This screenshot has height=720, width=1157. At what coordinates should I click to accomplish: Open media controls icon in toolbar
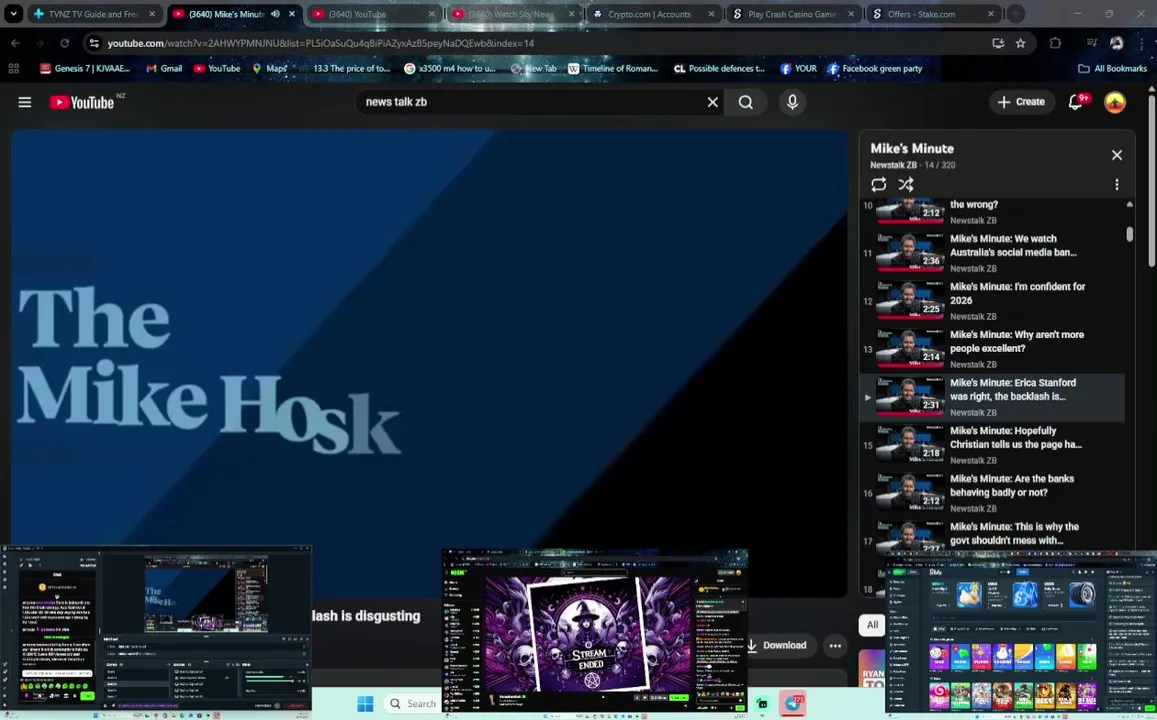pos(1091,44)
